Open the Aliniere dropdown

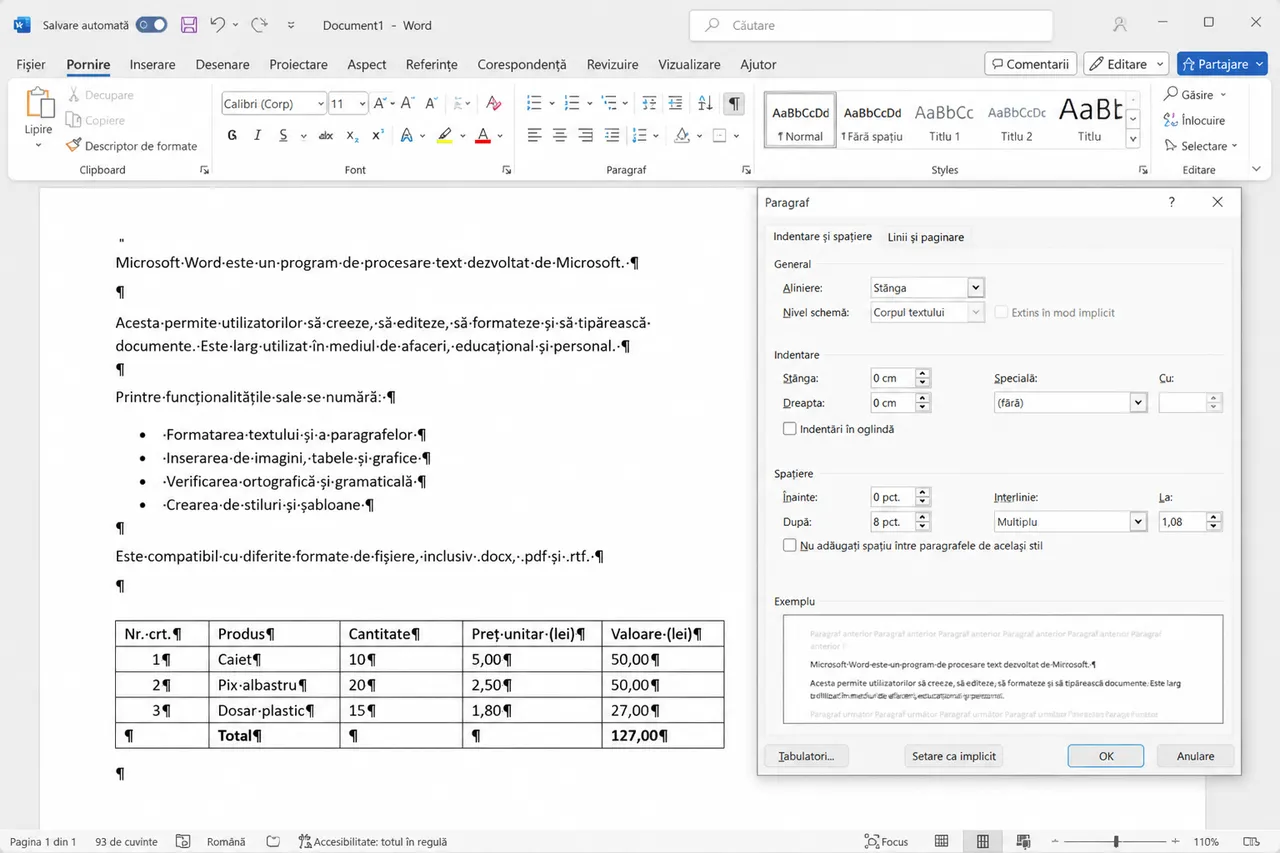[x=976, y=288]
